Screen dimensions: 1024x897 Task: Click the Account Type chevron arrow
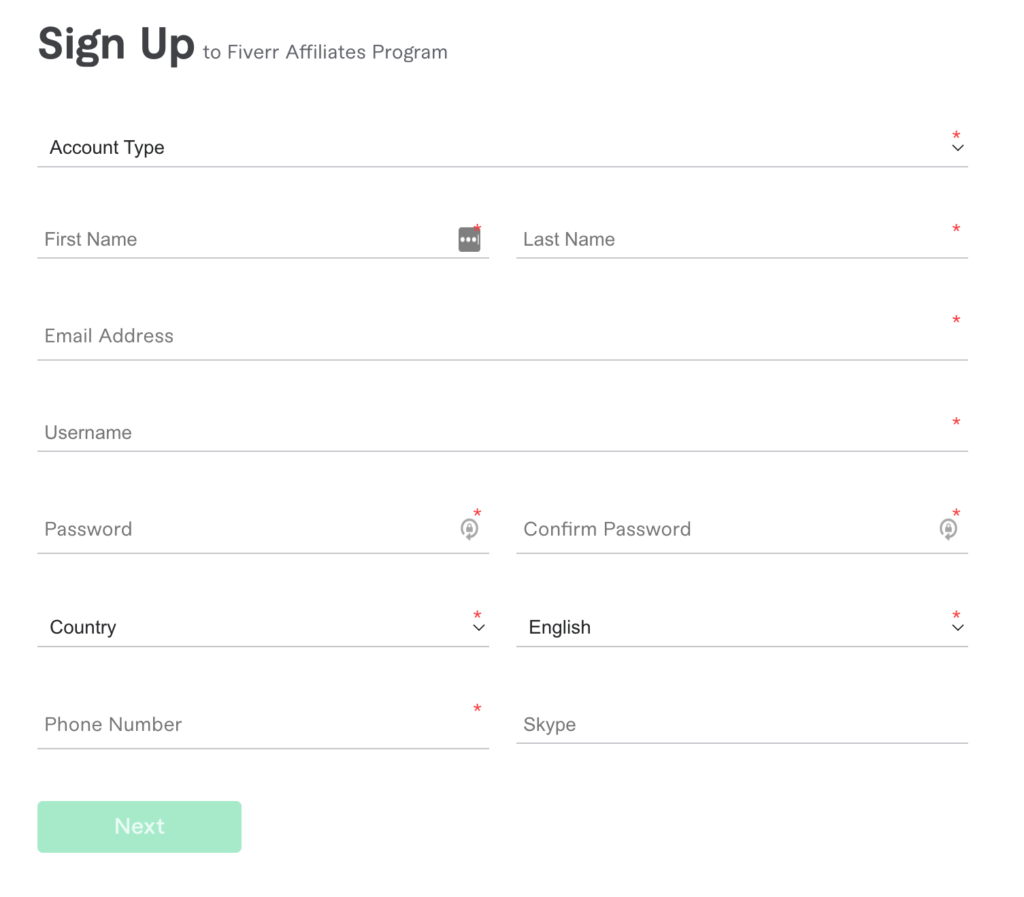click(x=957, y=148)
